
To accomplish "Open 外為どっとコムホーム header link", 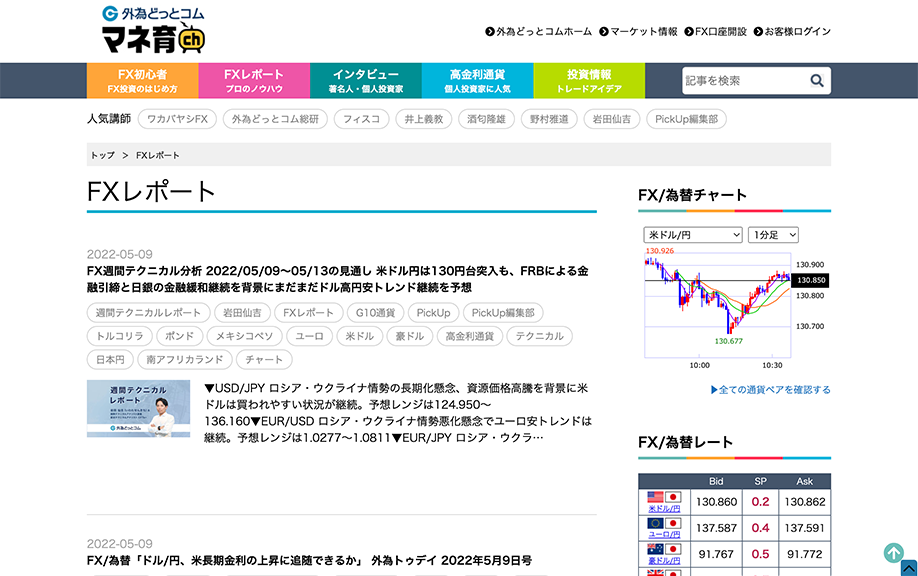I will 538,31.
